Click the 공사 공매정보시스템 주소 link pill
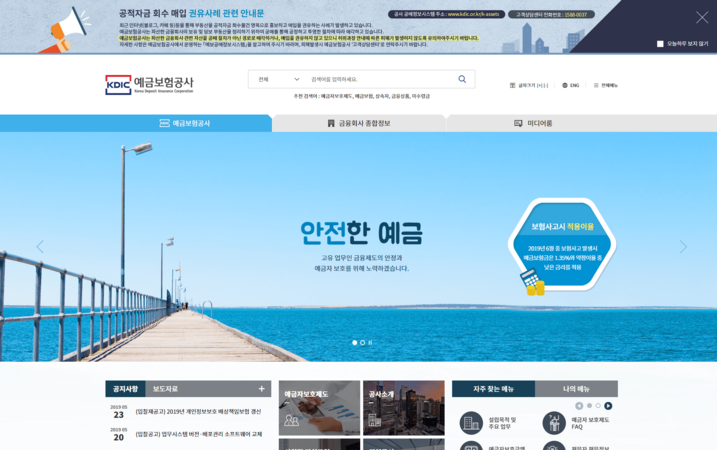This screenshot has height=450, width=717. click(x=446, y=15)
